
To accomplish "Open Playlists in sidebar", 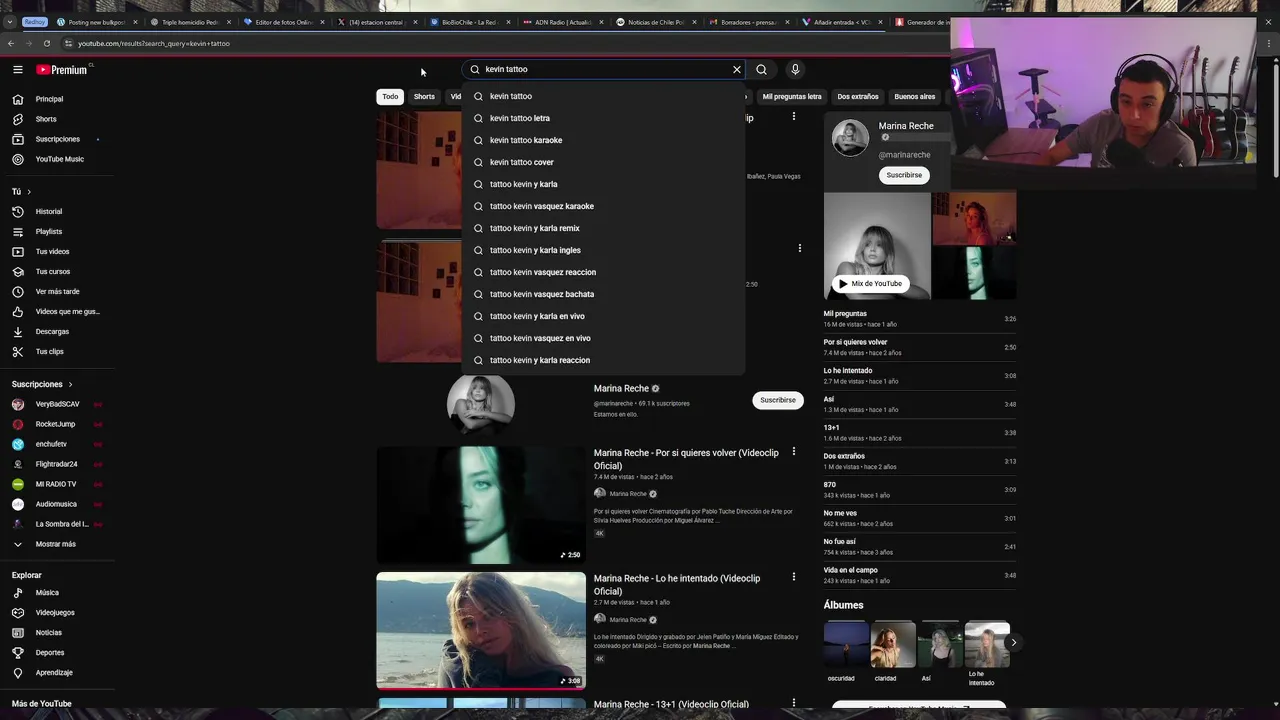I will click(48, 231).
